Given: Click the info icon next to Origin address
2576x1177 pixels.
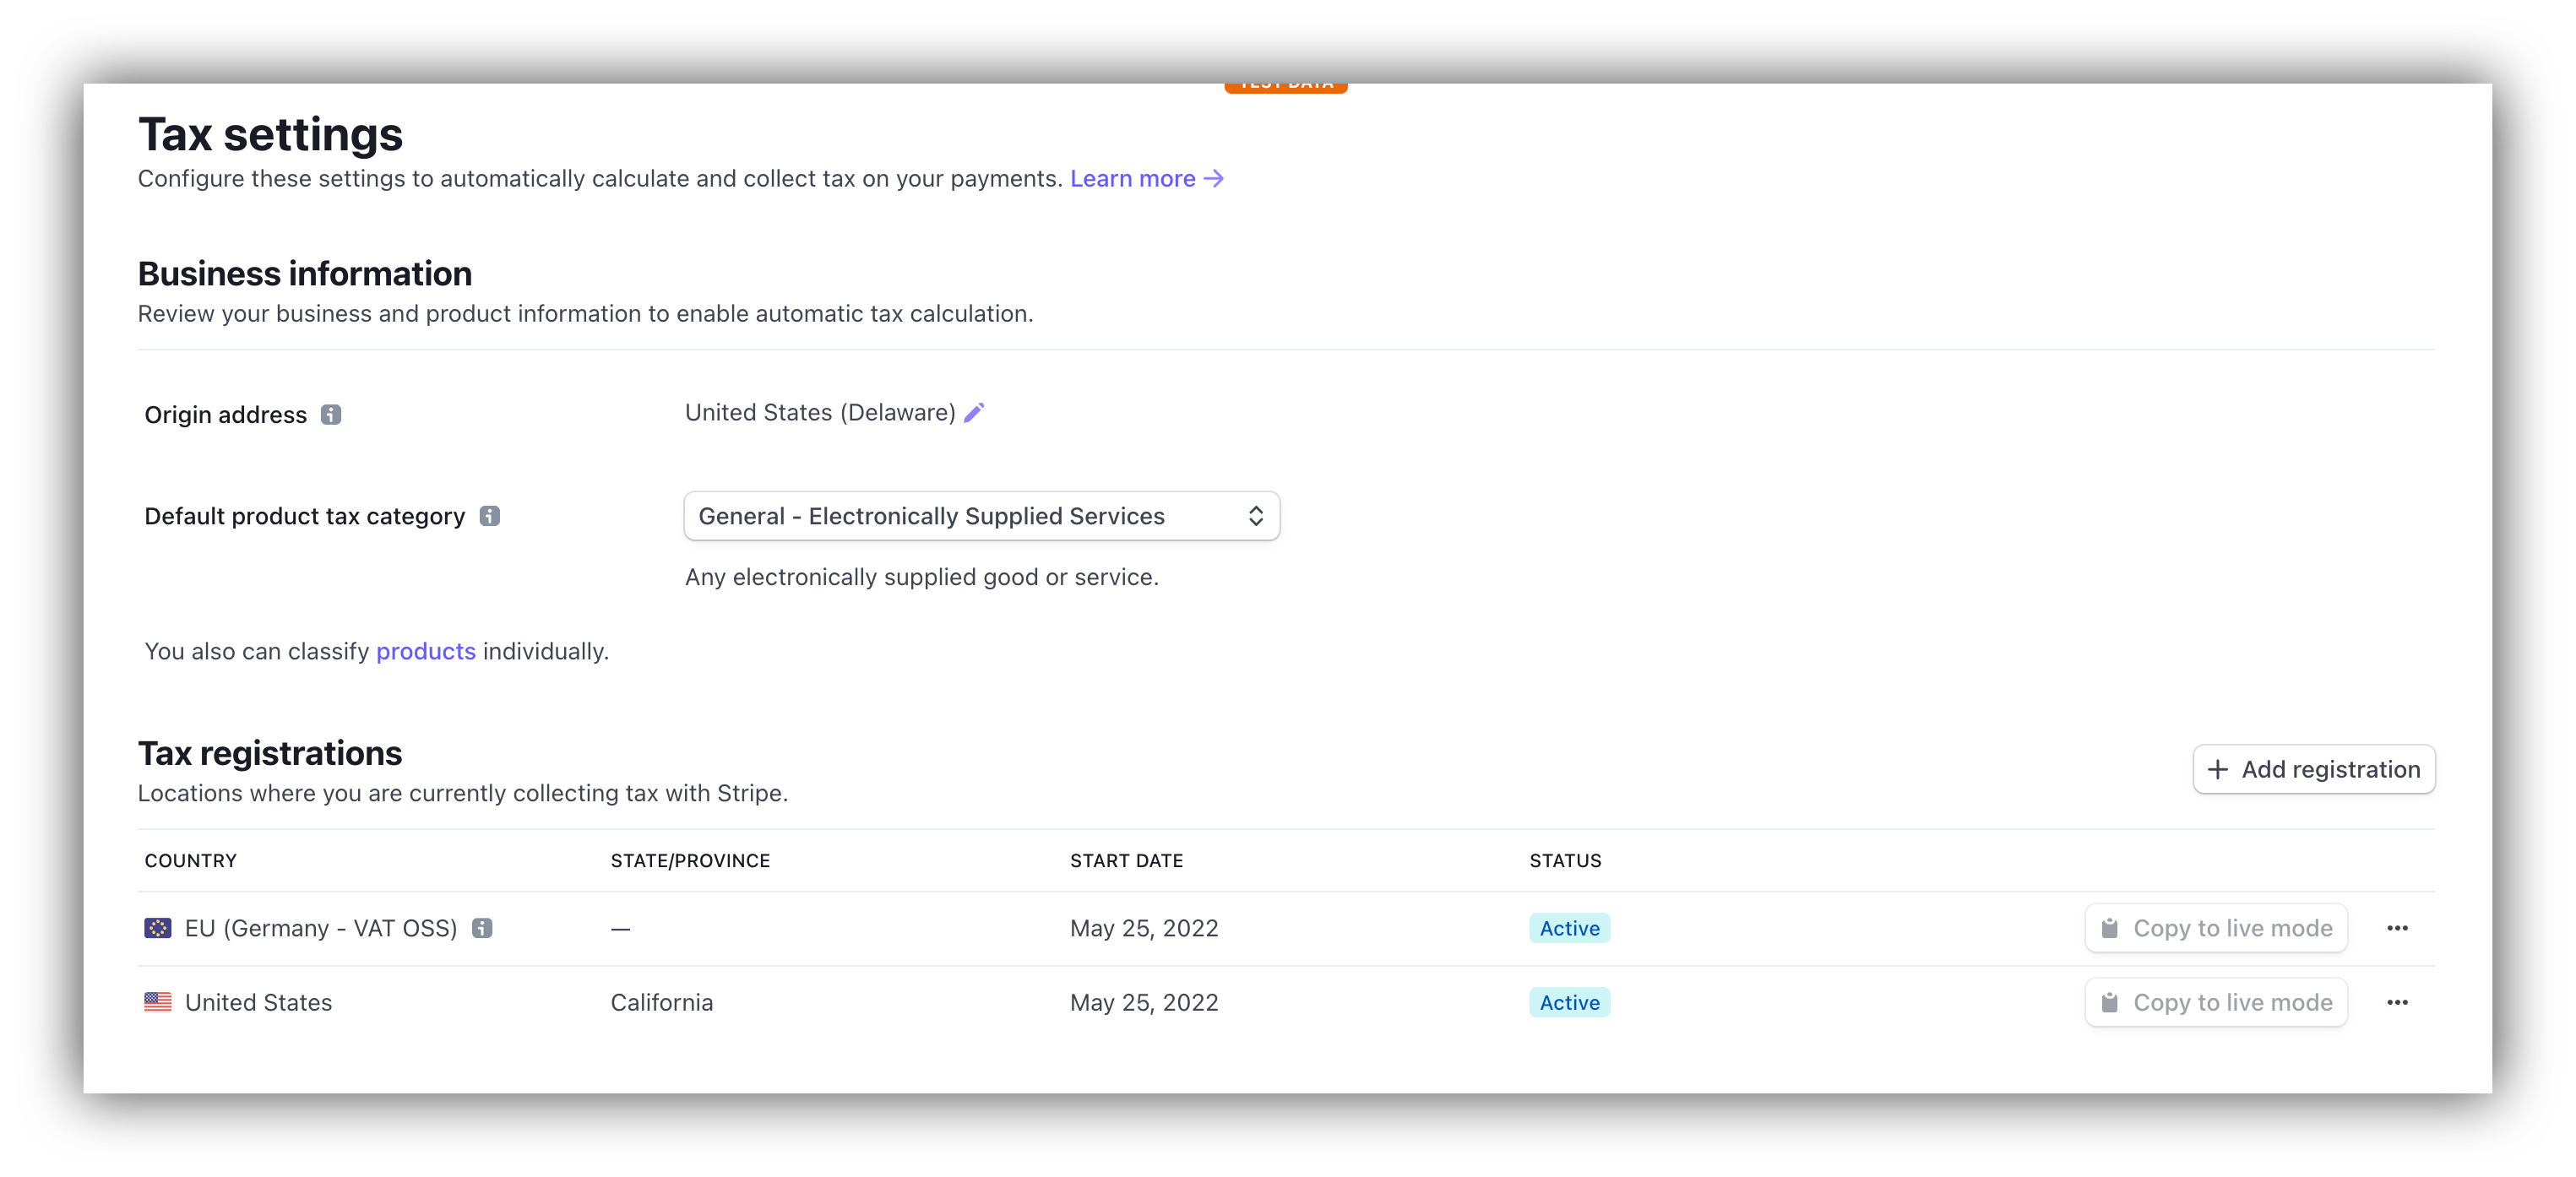Looking at the screenshot, I should 330,415.
